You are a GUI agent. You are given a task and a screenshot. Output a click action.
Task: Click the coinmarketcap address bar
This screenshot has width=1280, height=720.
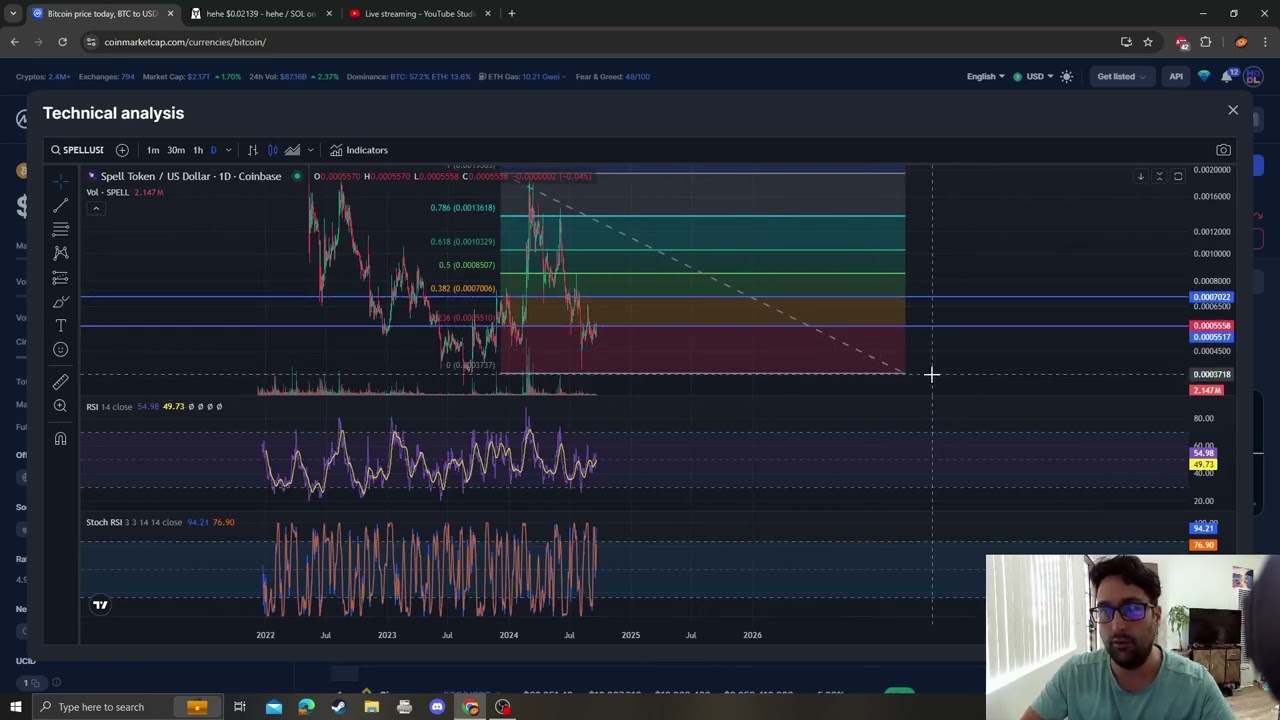pos(600,42)
